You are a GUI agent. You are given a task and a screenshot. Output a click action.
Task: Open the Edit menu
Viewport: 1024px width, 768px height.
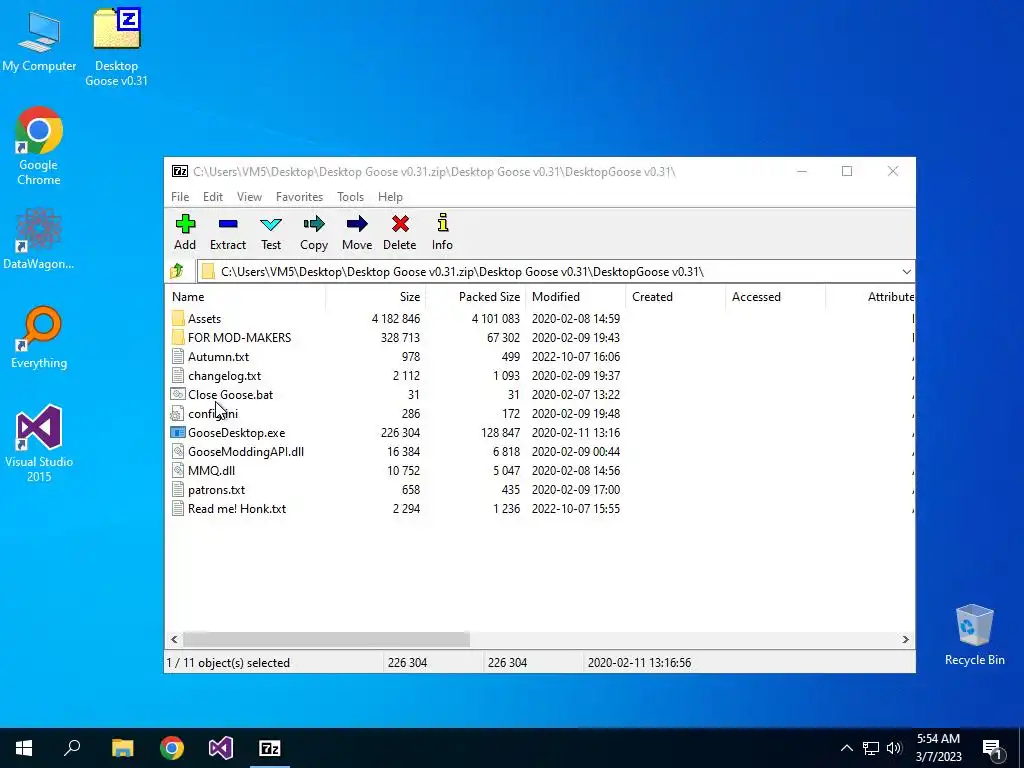pyautogui.click(x=213, y=197)
